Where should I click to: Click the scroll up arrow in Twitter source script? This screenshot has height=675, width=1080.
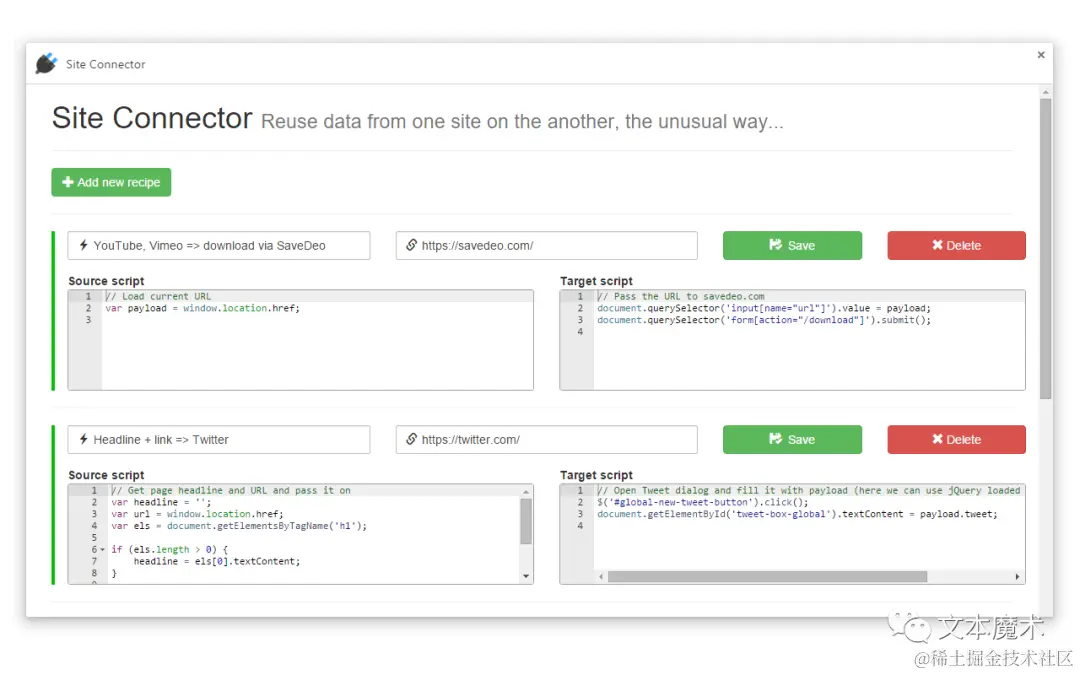[526, 492]
